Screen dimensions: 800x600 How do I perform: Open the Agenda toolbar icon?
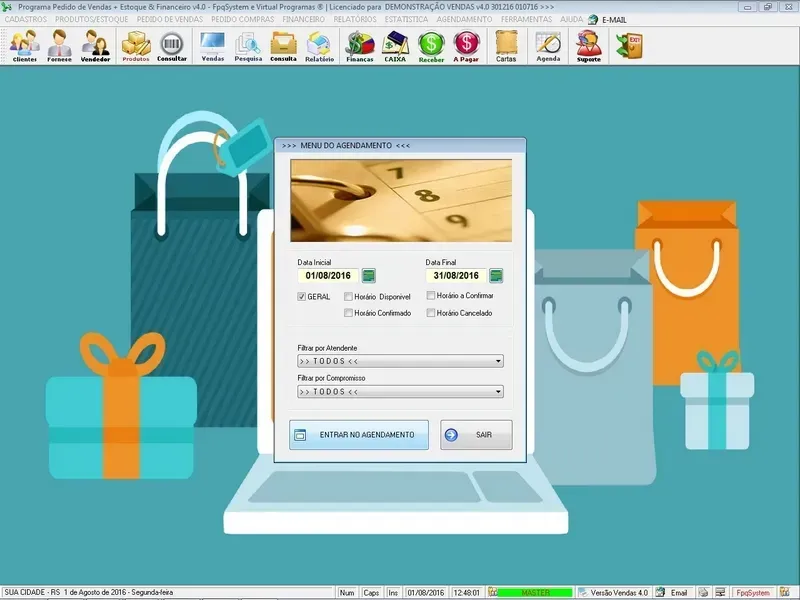[548, 45]
